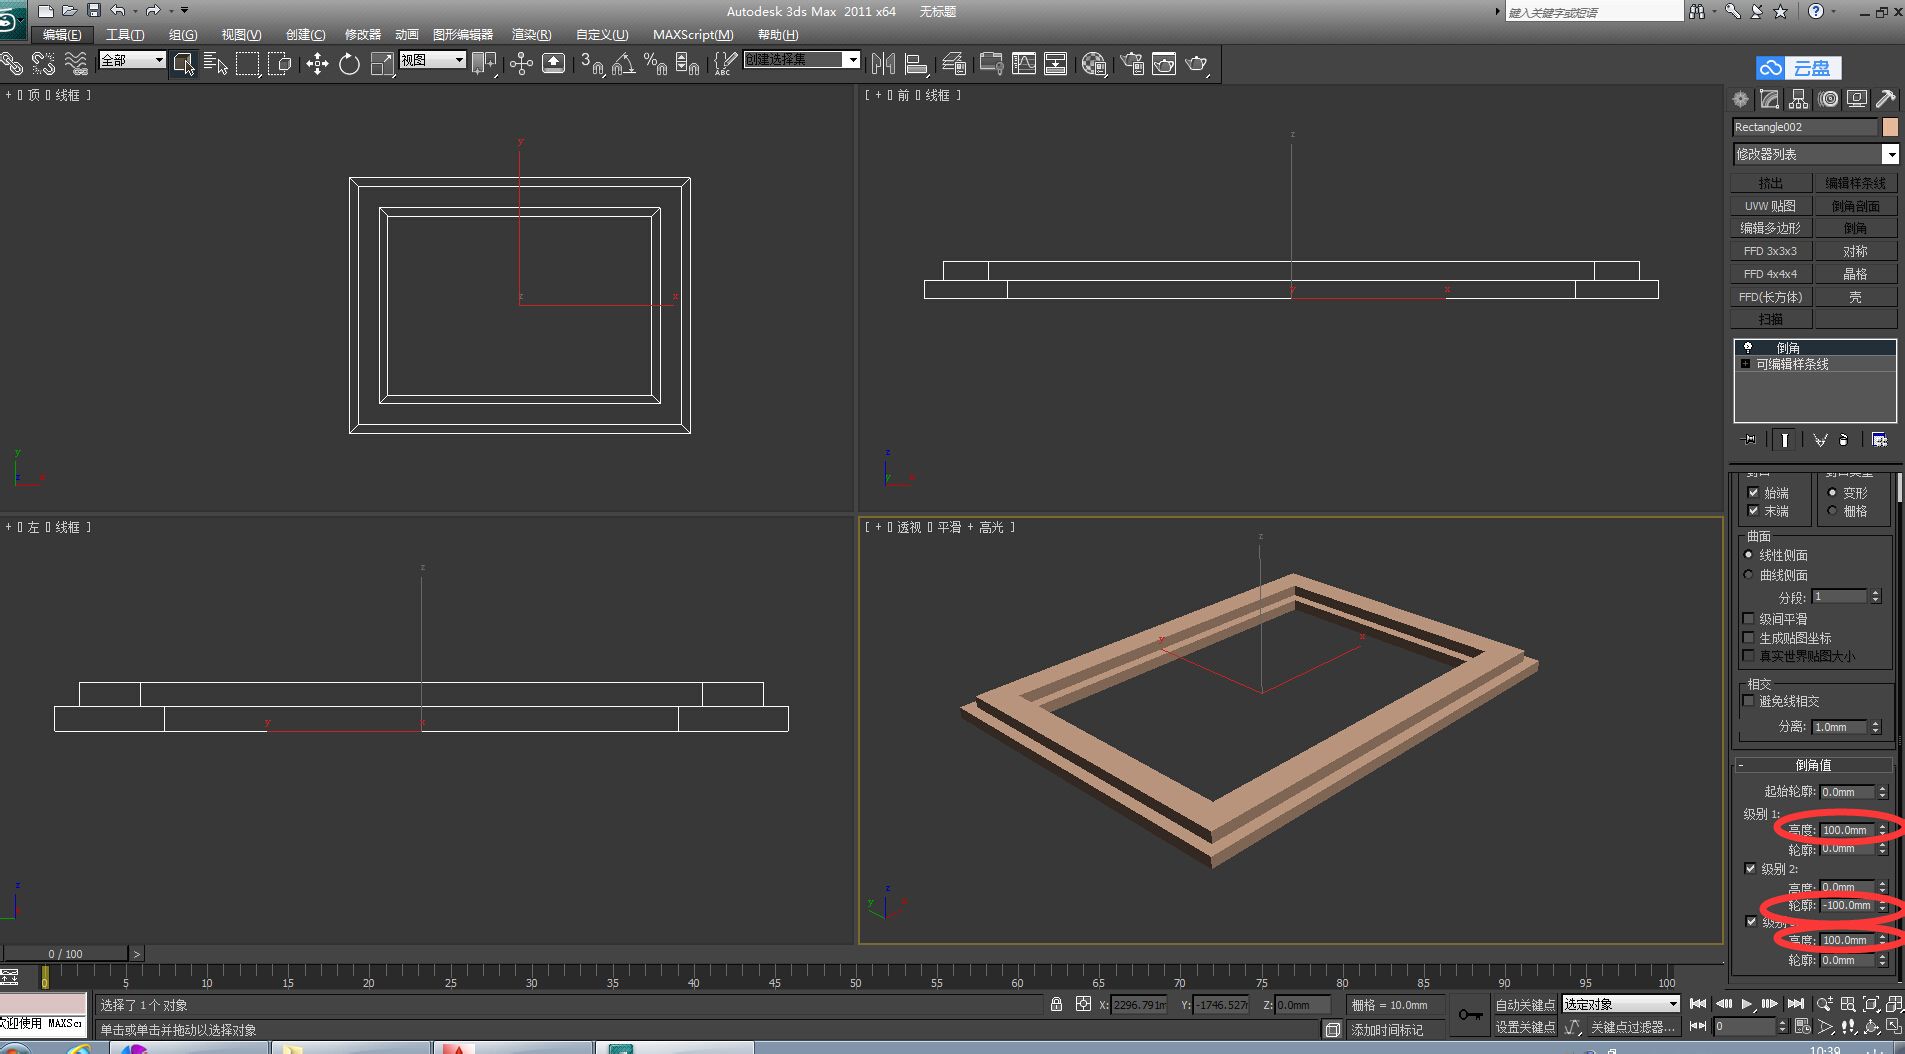Select the Grid (栅格) radio button
1905x1054 pixels.
[x=1832, y=510]
